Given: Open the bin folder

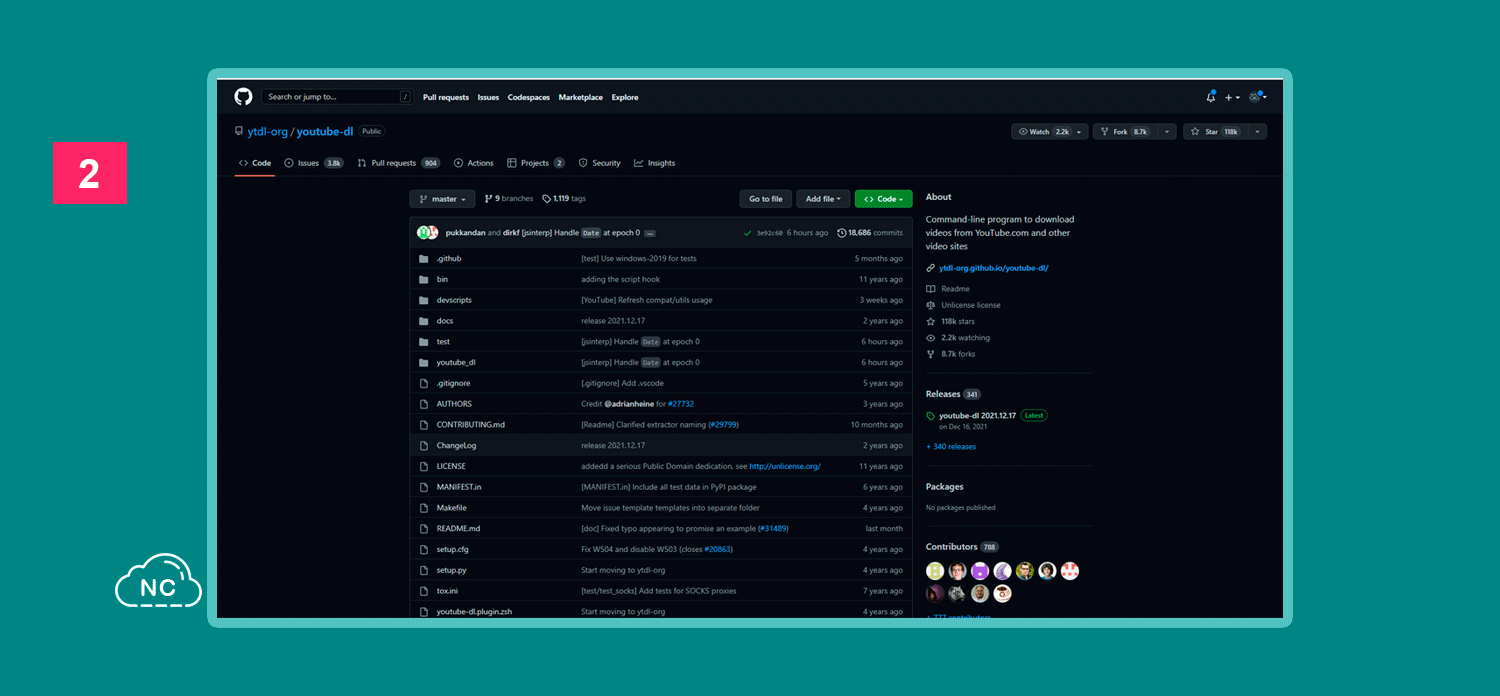Looking at the screenshot, I should pyautogui.click(x=442, y=279).
